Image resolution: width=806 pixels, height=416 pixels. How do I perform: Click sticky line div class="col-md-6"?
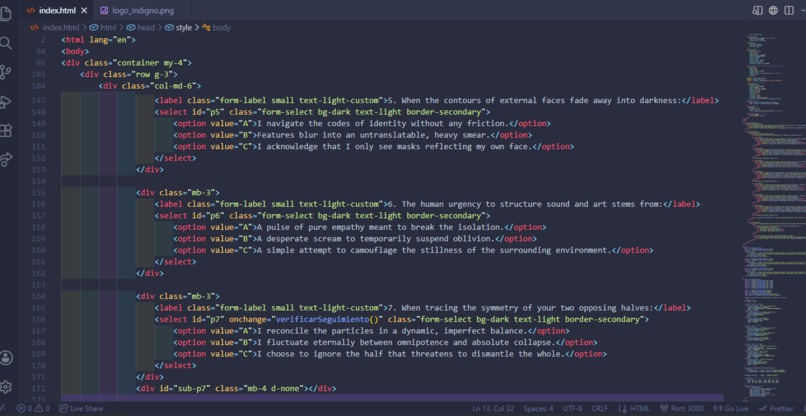point(150,86)
